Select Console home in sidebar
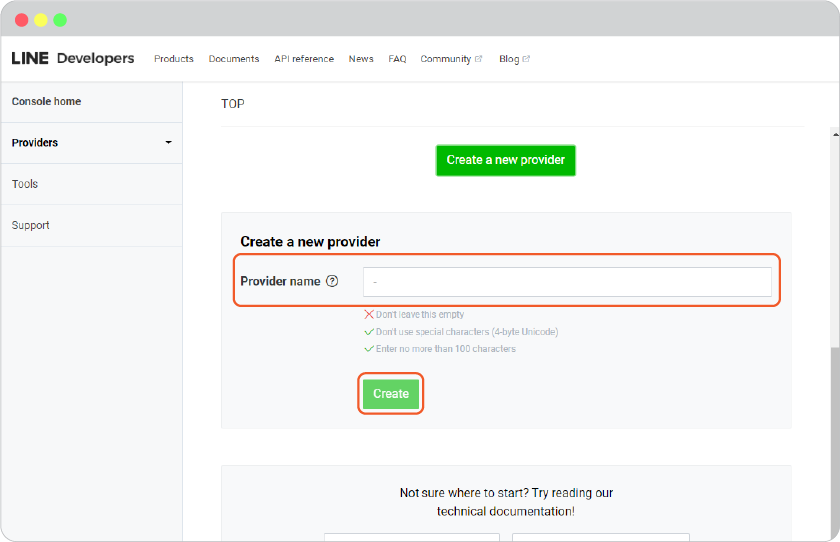Image resolution: width=840 pixels, height=542 pixels. (x=92, y=102)
